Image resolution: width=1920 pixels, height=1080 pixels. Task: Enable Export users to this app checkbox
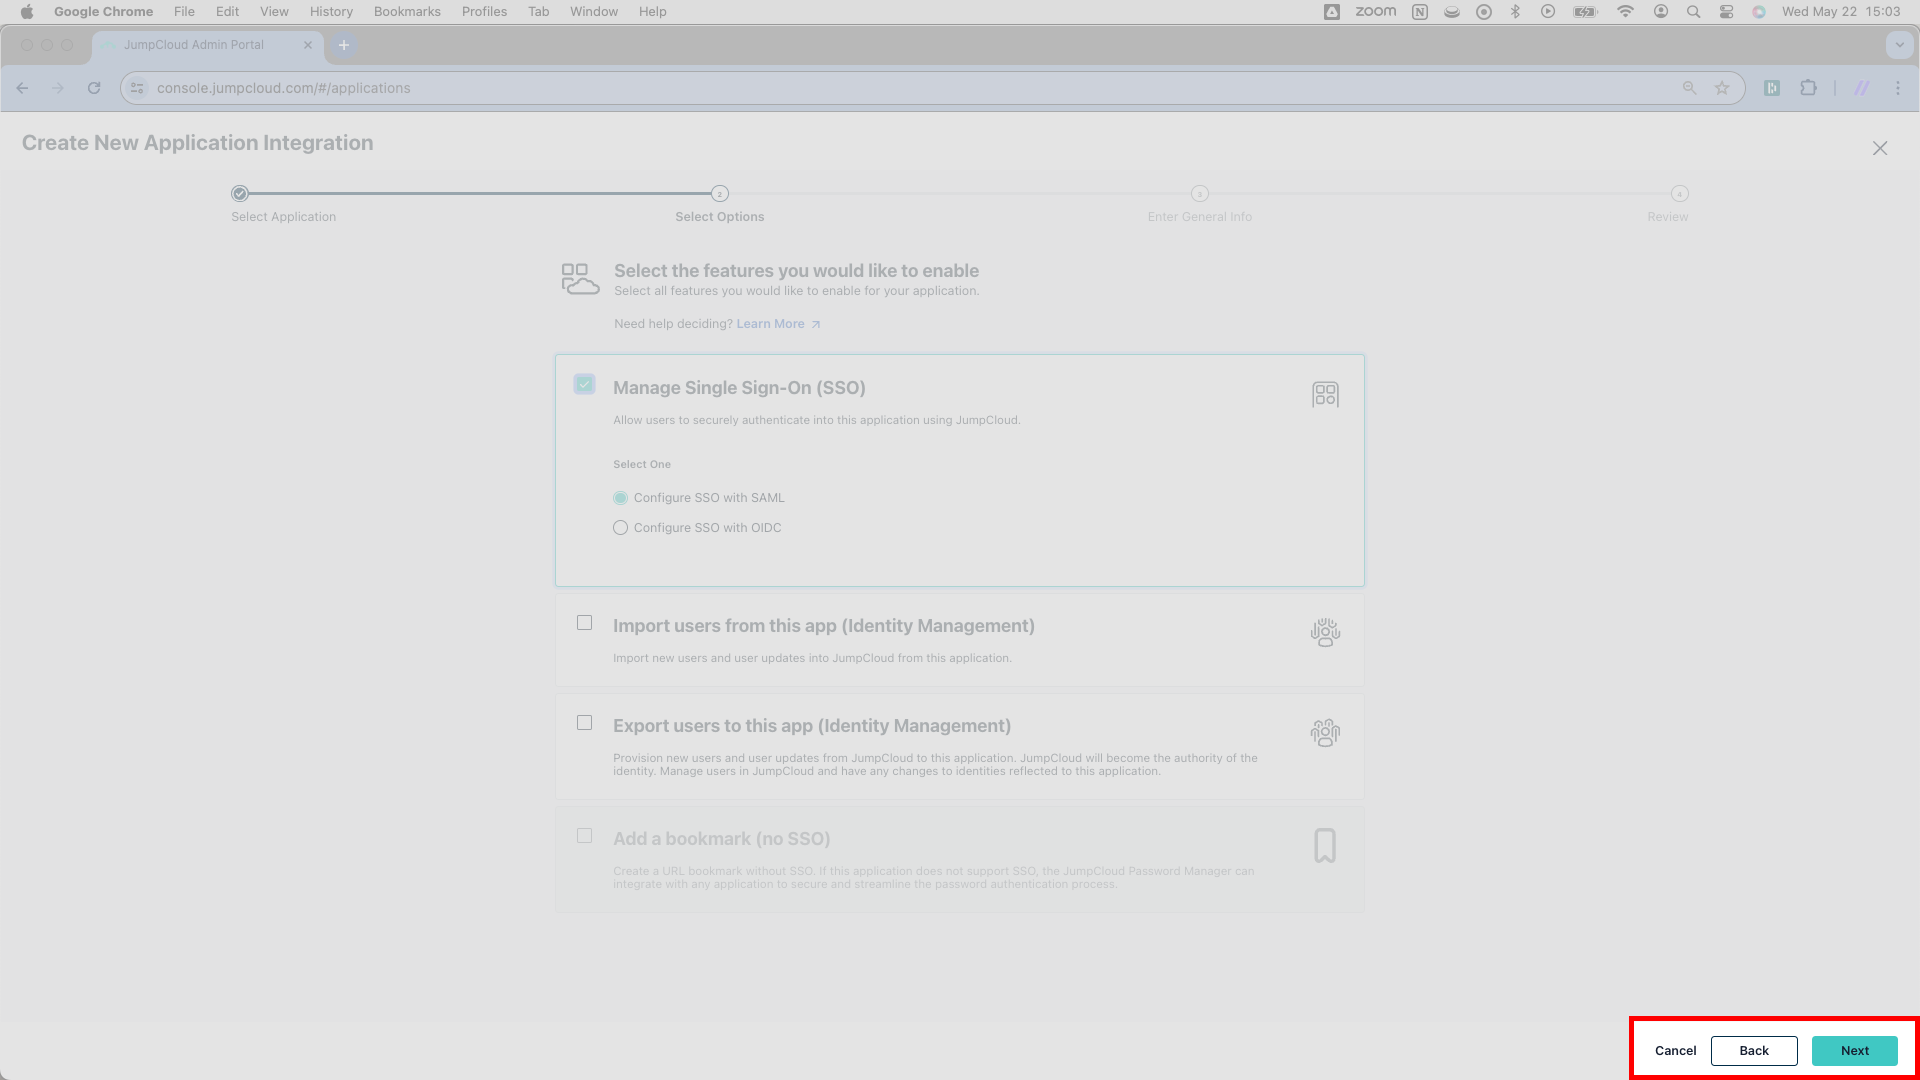pyautogui.click(x=585, y=723)
